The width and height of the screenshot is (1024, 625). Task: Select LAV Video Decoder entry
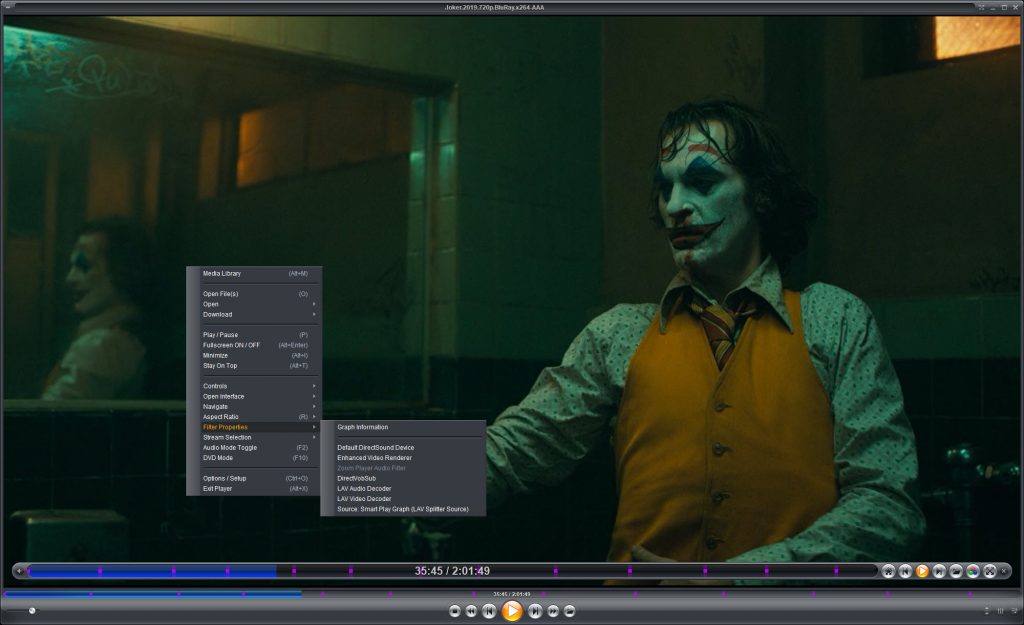pos(404,499)
